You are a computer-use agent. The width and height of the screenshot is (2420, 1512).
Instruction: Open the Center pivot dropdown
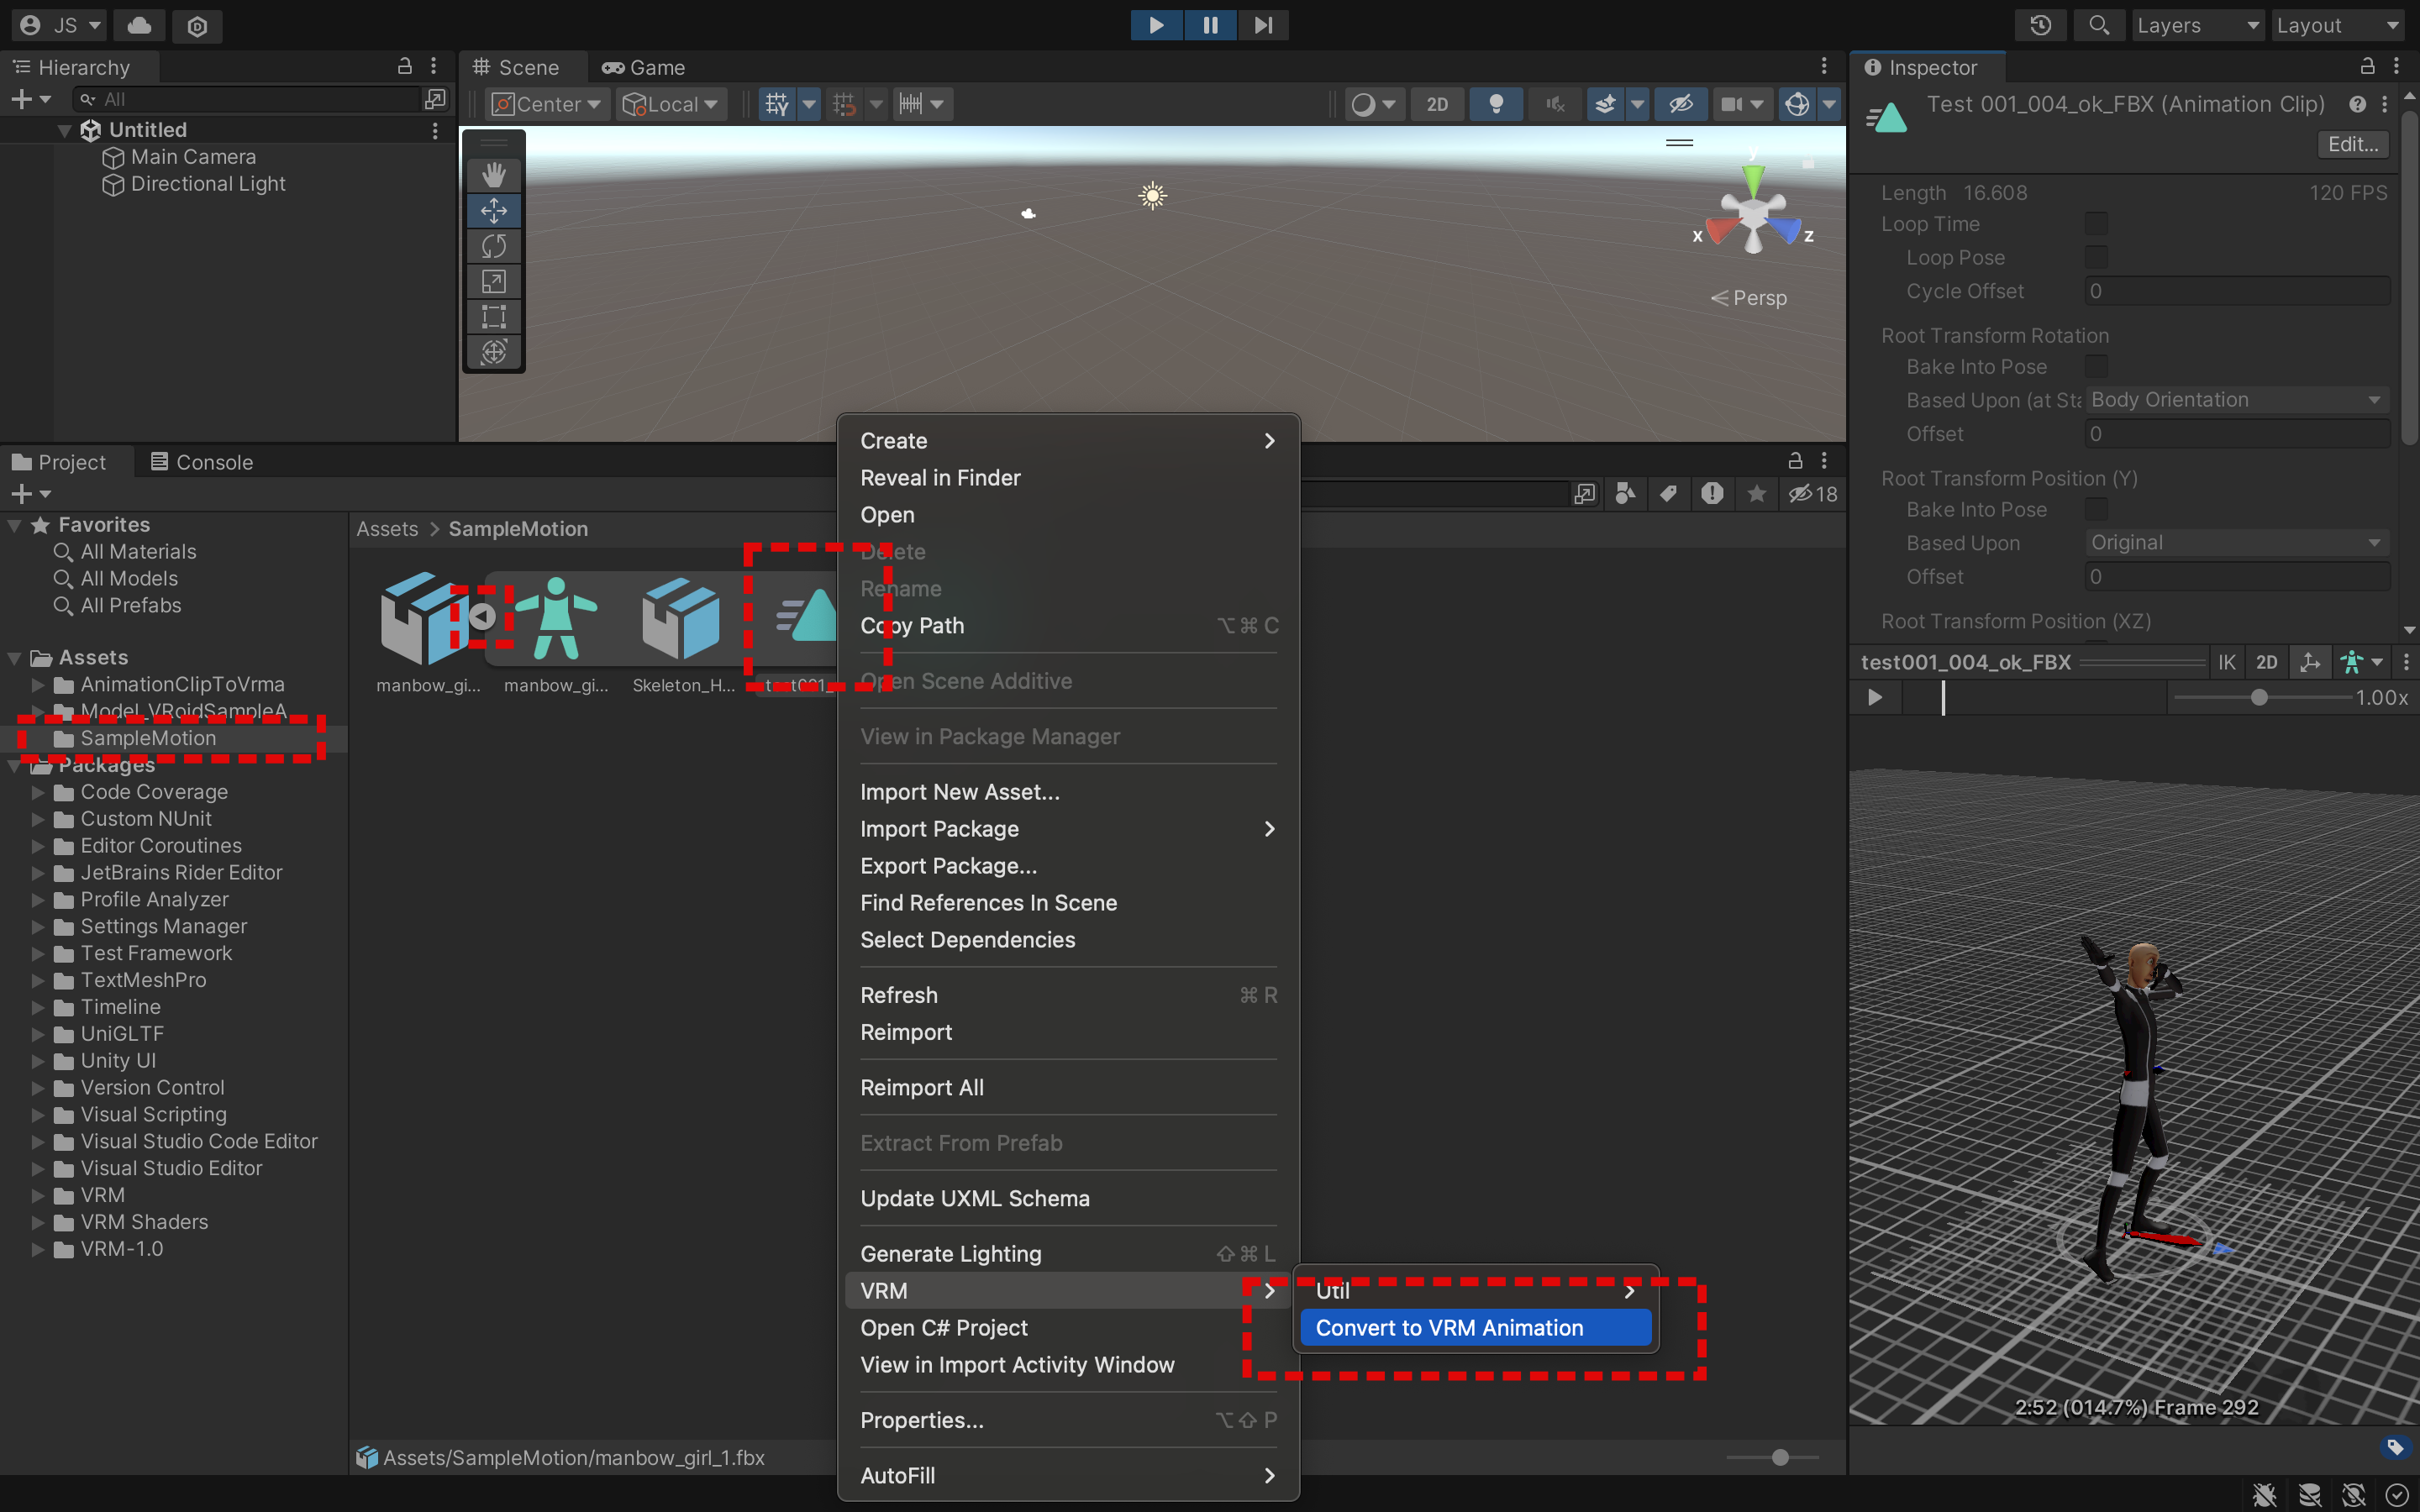tap(547, 104)
